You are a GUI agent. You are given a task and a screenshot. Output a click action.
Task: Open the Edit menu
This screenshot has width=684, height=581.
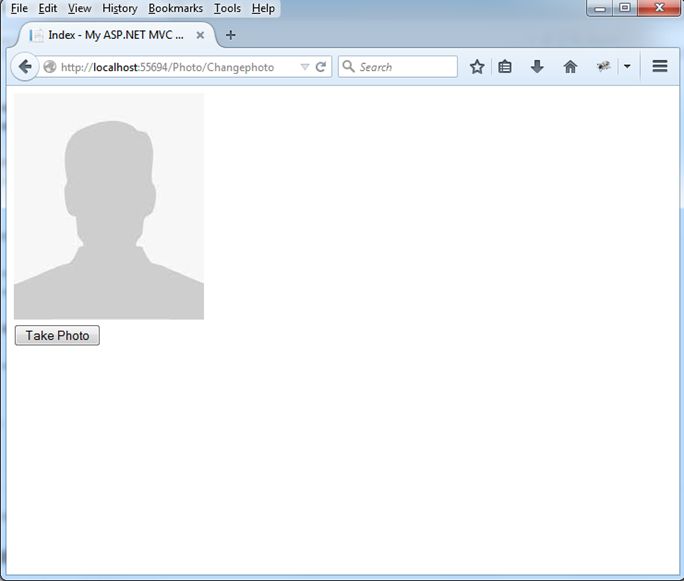pos(48,8)
